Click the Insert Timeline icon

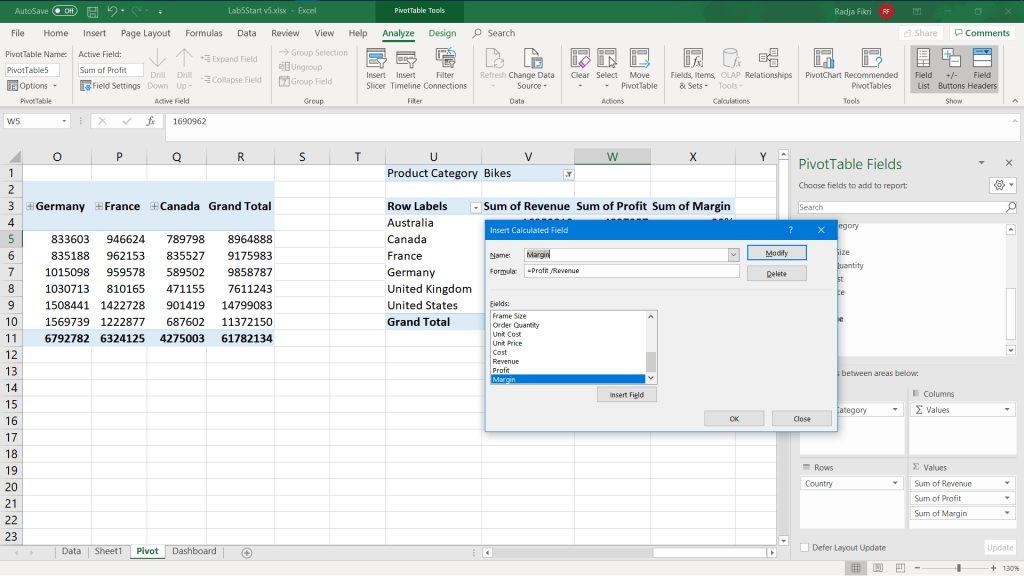click(406, 66)
